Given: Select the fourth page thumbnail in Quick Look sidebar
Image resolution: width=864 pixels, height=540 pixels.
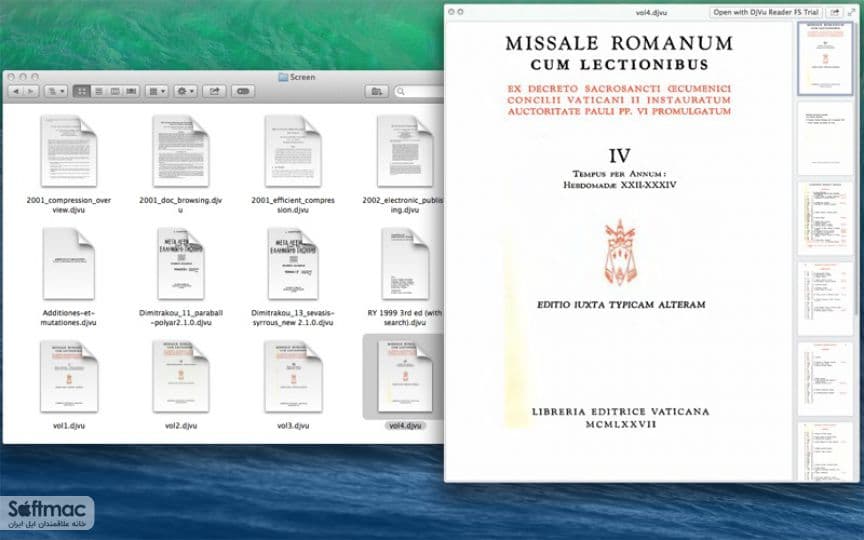Looking at the screenshot, I should coord(825,298).
